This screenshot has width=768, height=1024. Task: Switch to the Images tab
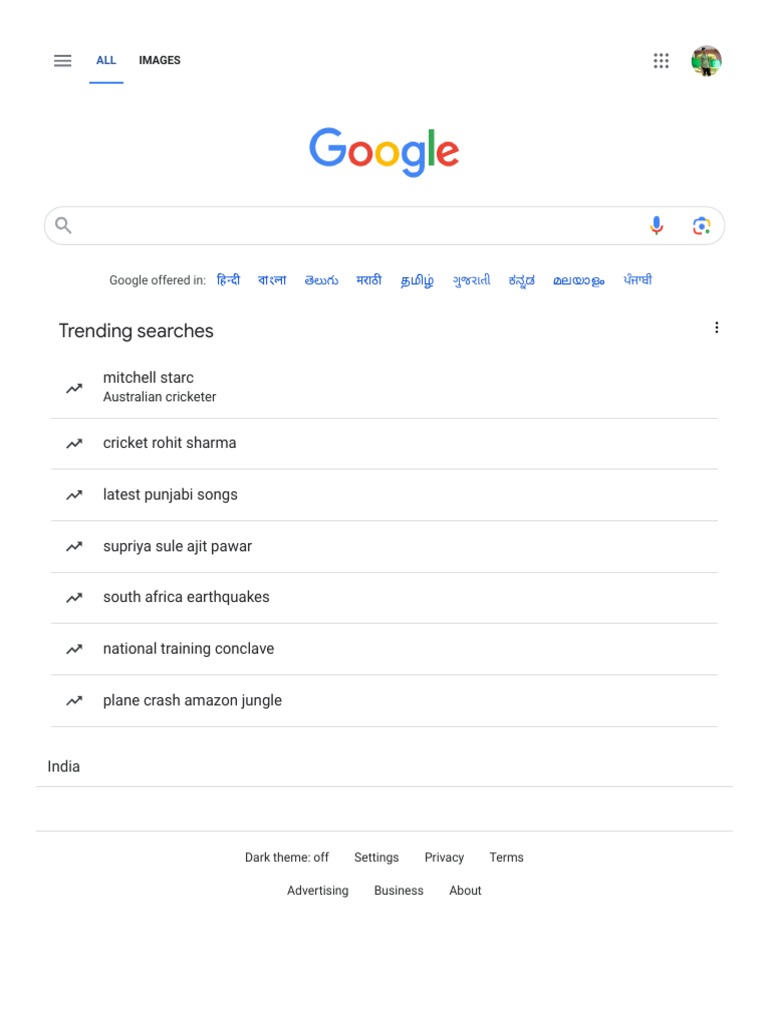160,60
